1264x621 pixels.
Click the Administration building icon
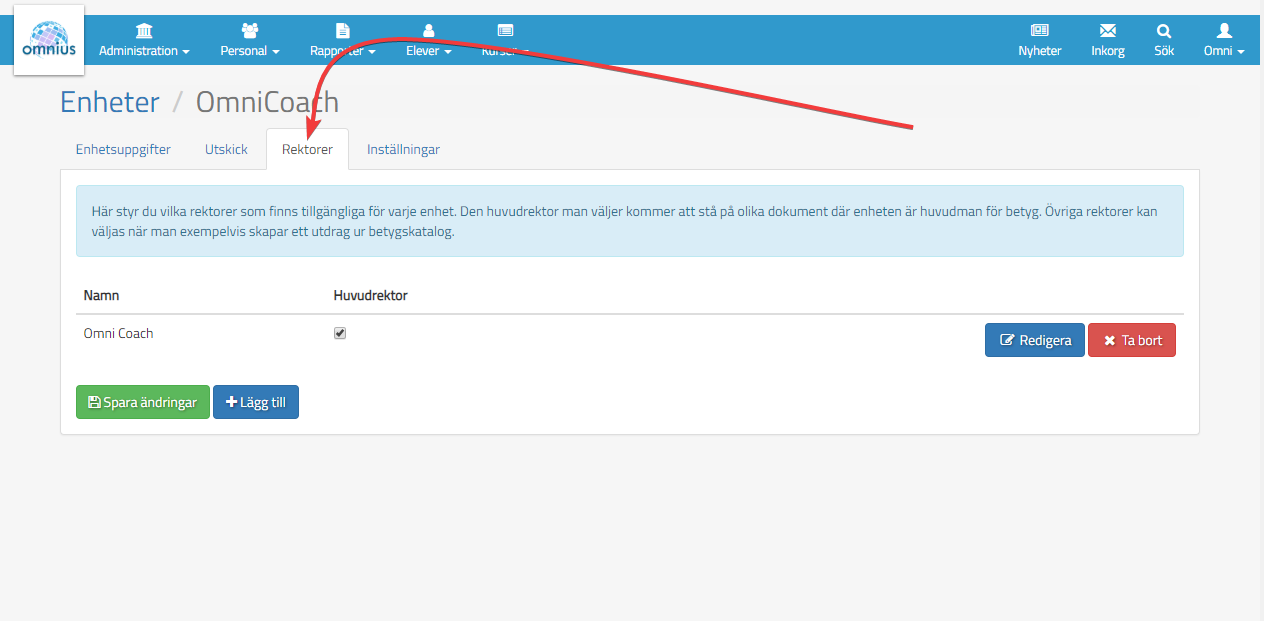(x=144, y=31)
